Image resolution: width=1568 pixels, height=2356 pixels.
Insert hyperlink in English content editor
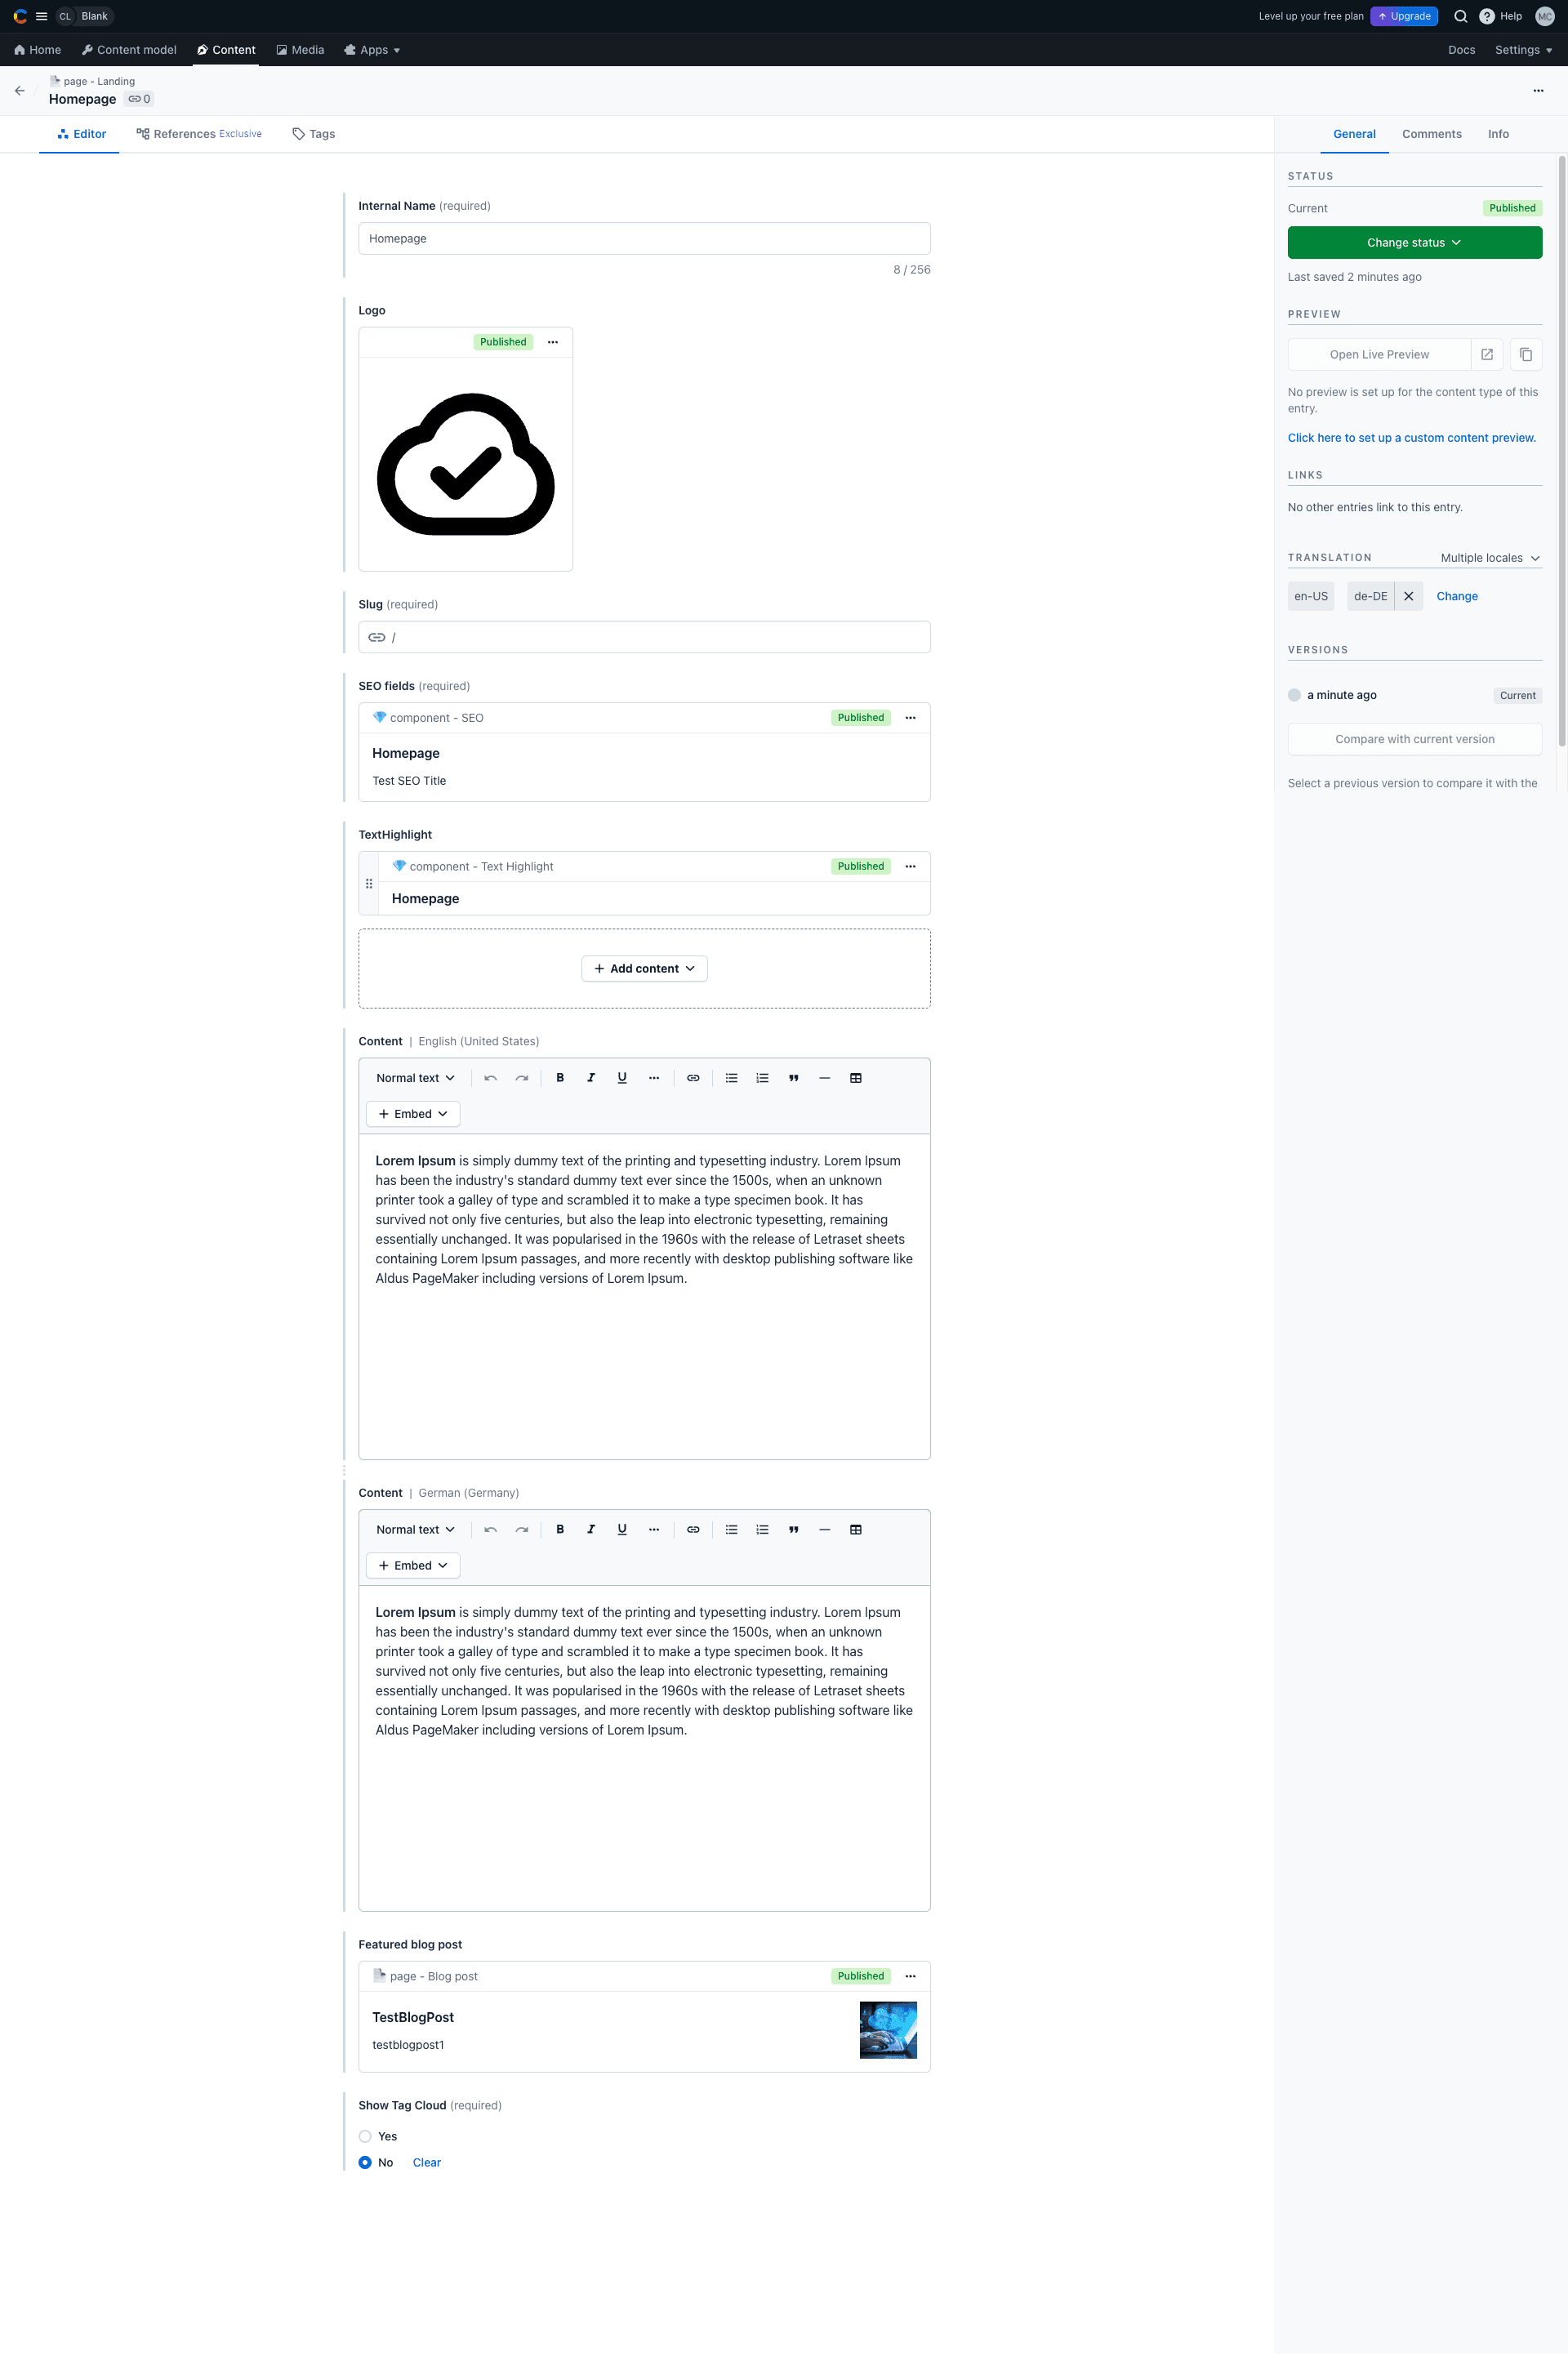(x=693, y=1078)
